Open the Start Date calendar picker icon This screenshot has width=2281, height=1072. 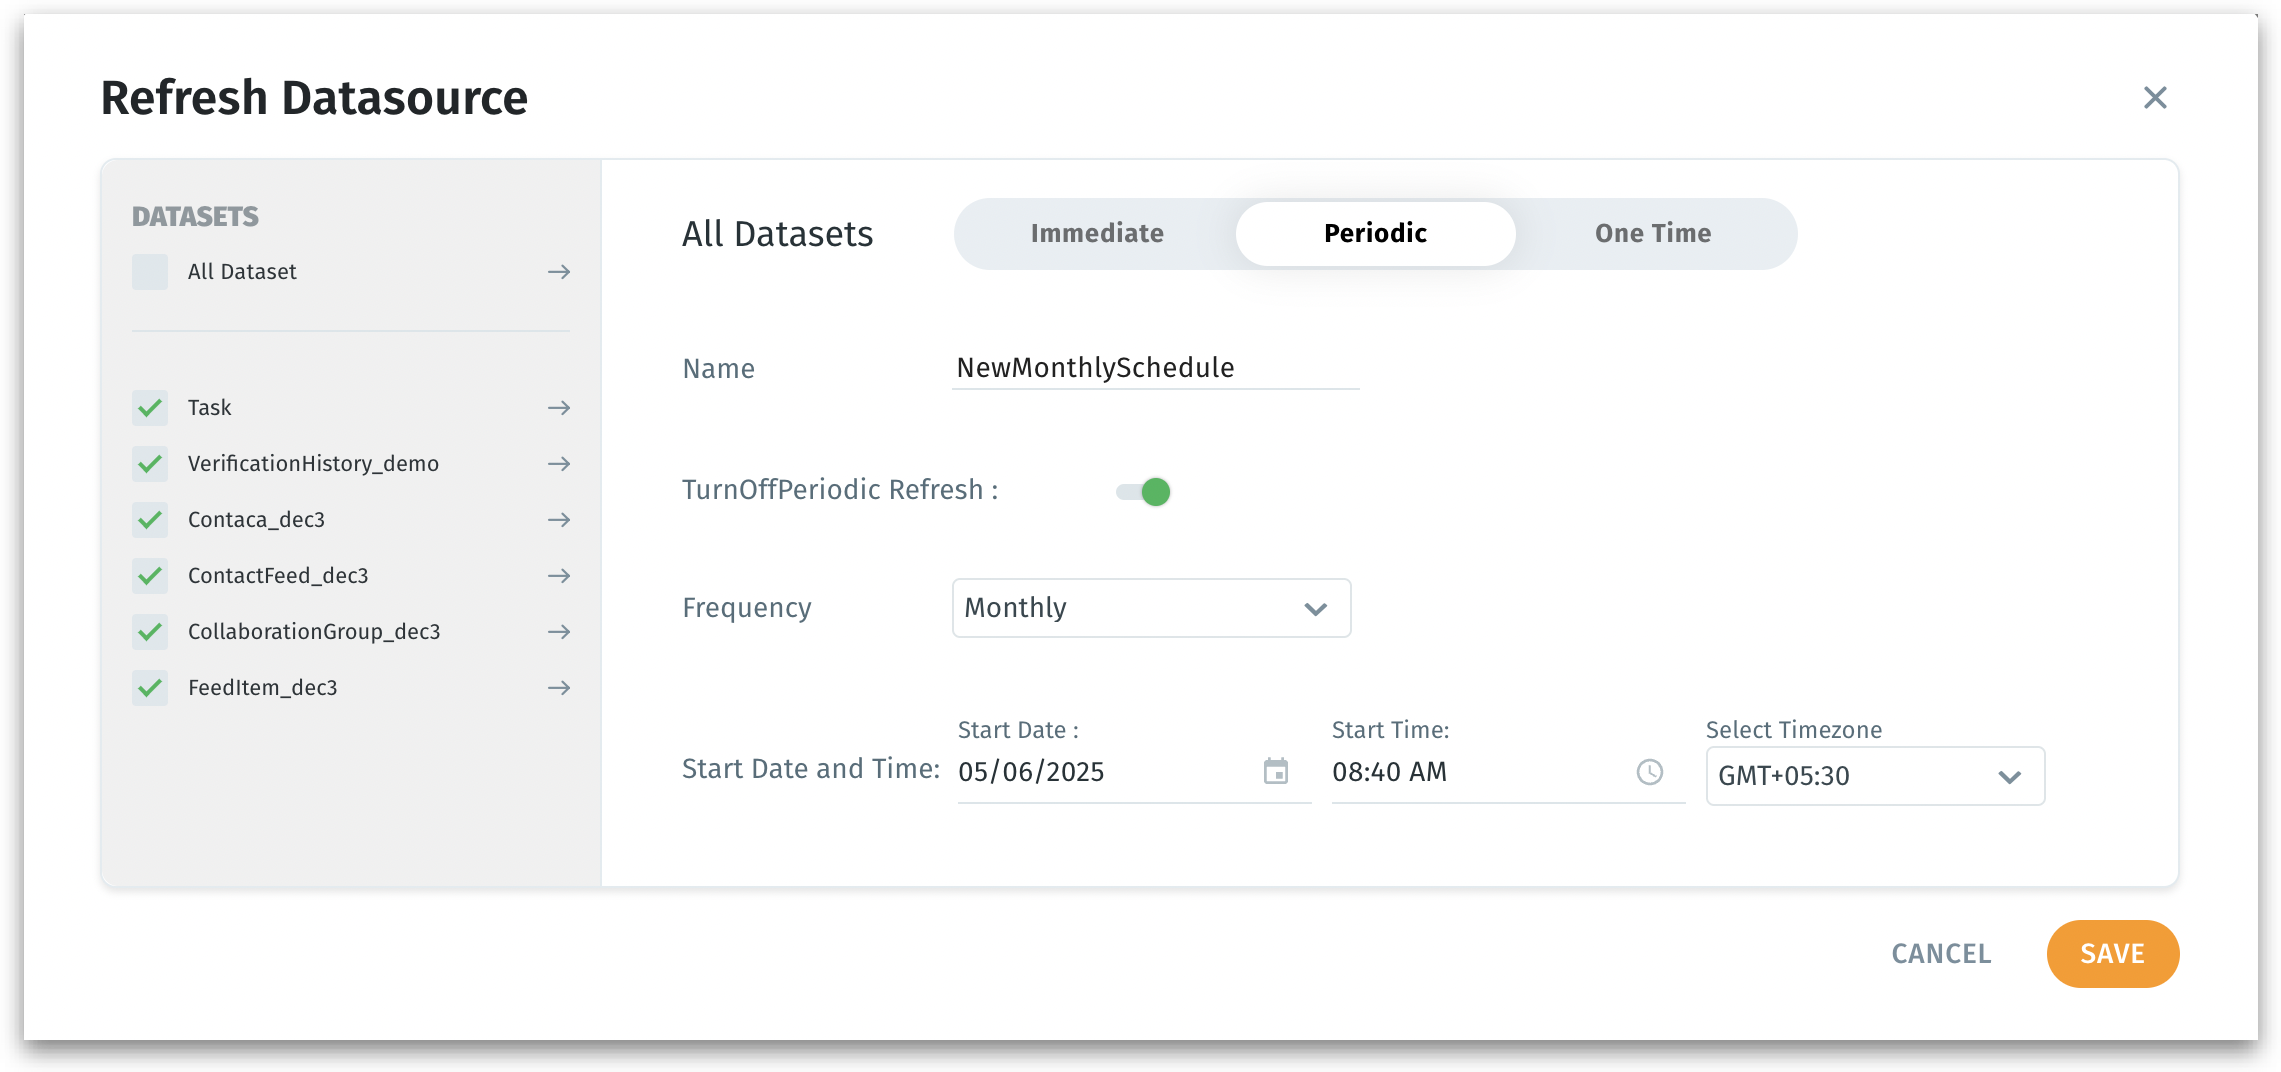1275,771
